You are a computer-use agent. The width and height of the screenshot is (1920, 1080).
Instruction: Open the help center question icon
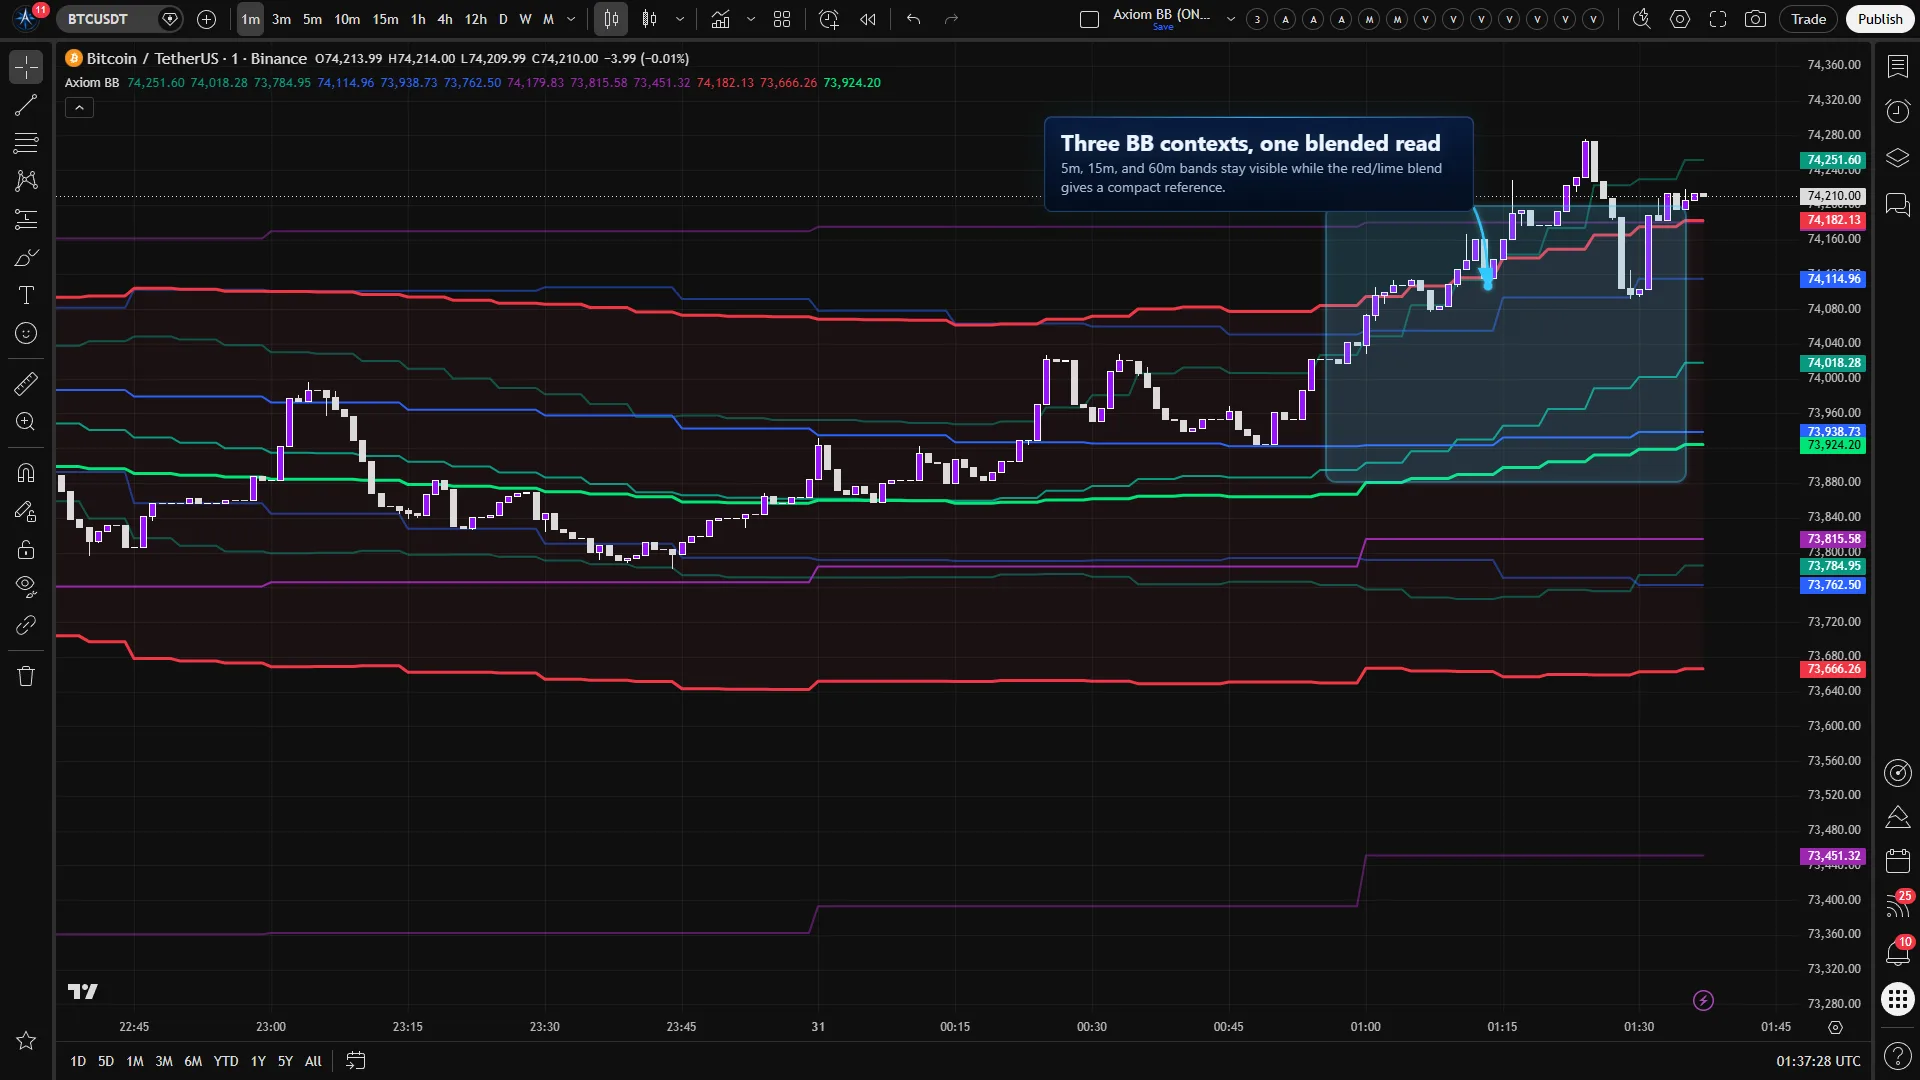[1897, 1056]
